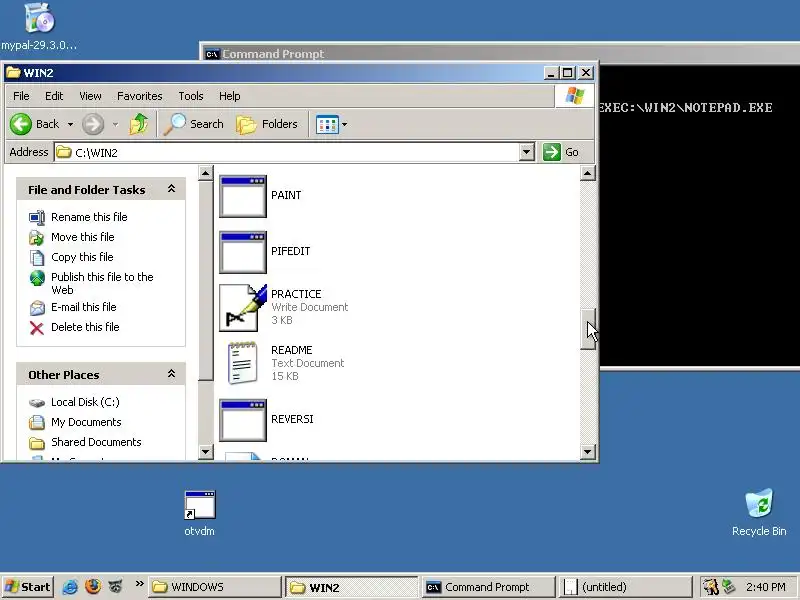Open Shared Documents link in Other Places
800x600 pixels.
[96, 442]
